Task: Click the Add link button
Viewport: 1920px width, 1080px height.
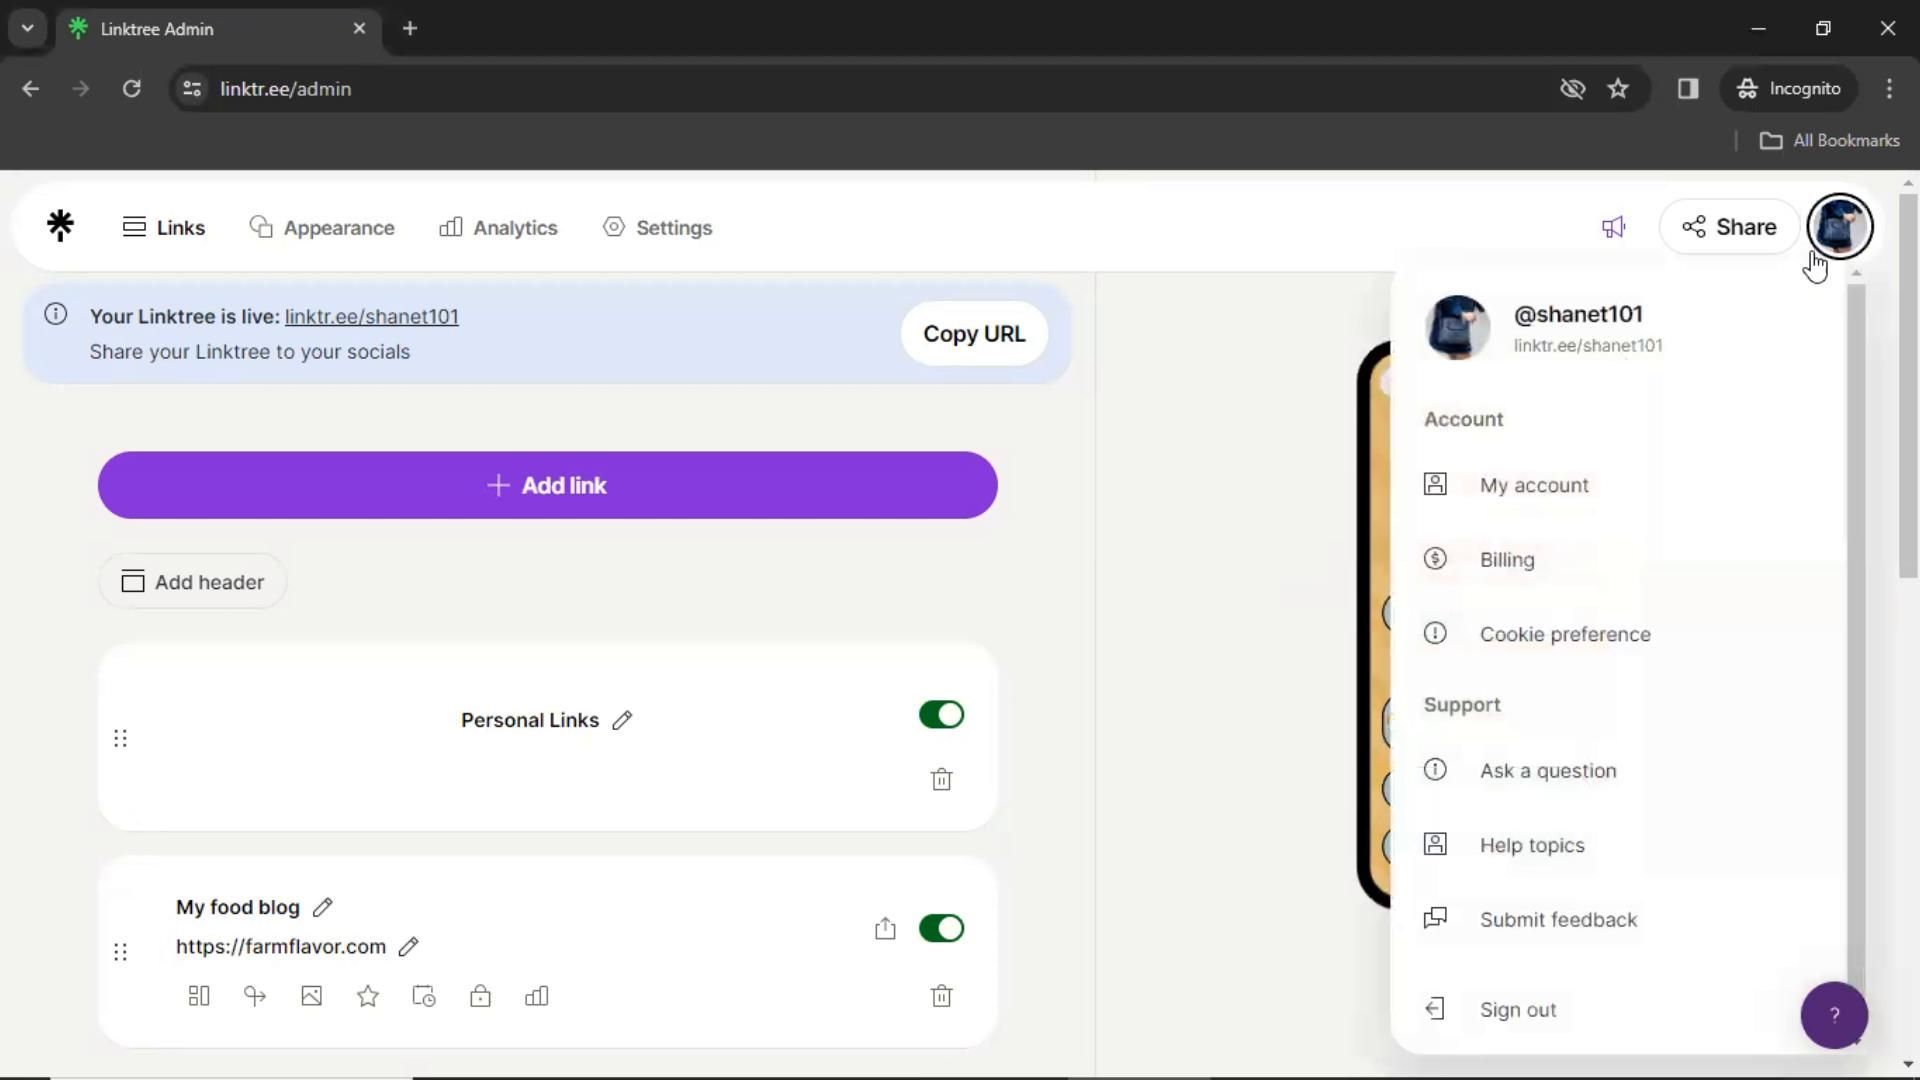Action: [547, 485]
